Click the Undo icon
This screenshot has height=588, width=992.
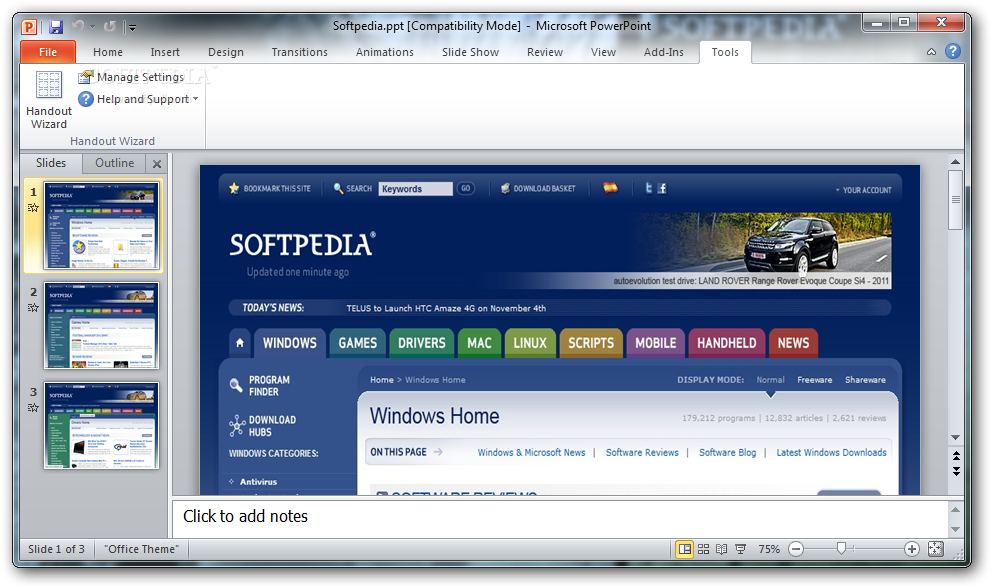78,26
